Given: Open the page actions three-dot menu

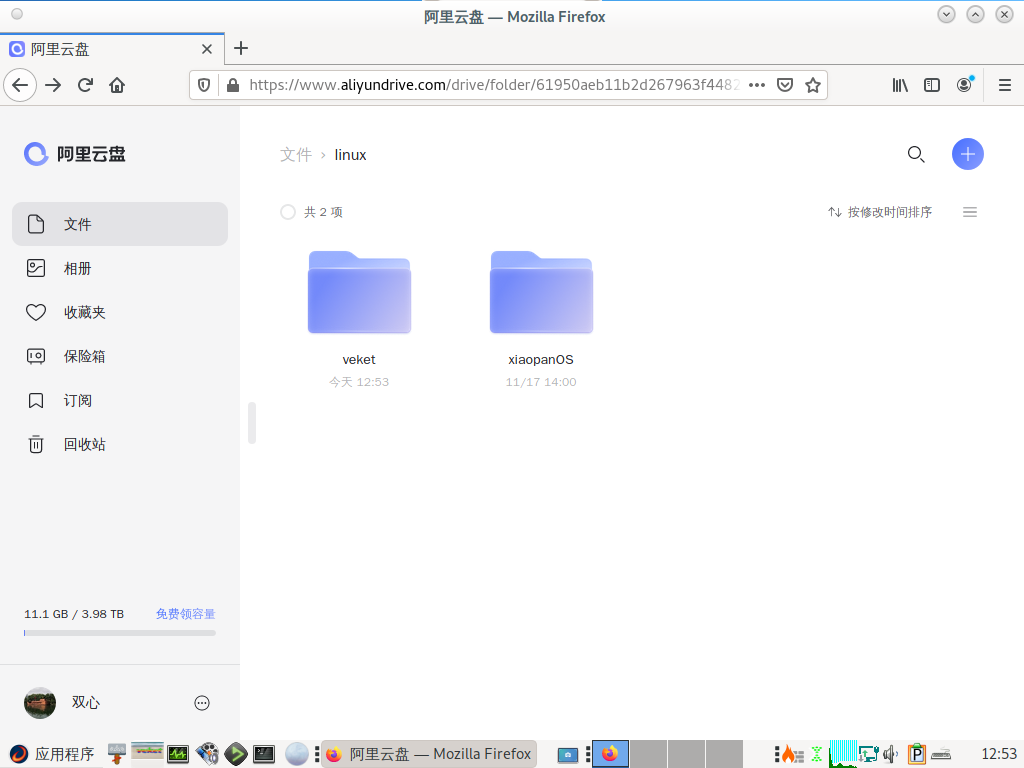Looking at the screenshot, I should click(x=757, y=85).
